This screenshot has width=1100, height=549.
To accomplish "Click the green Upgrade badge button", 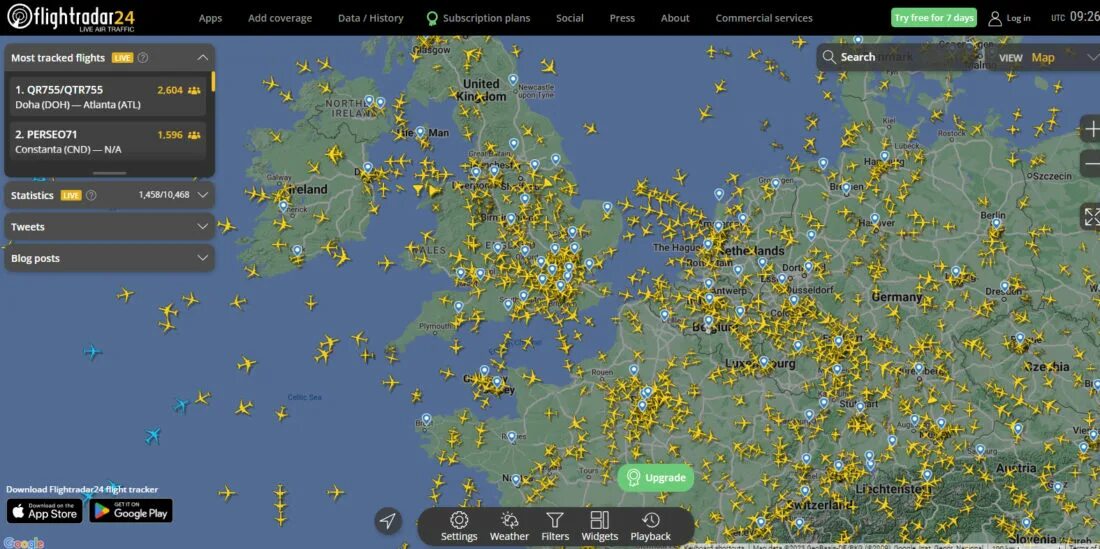I will pyautogui.click(x=656, y=477).
